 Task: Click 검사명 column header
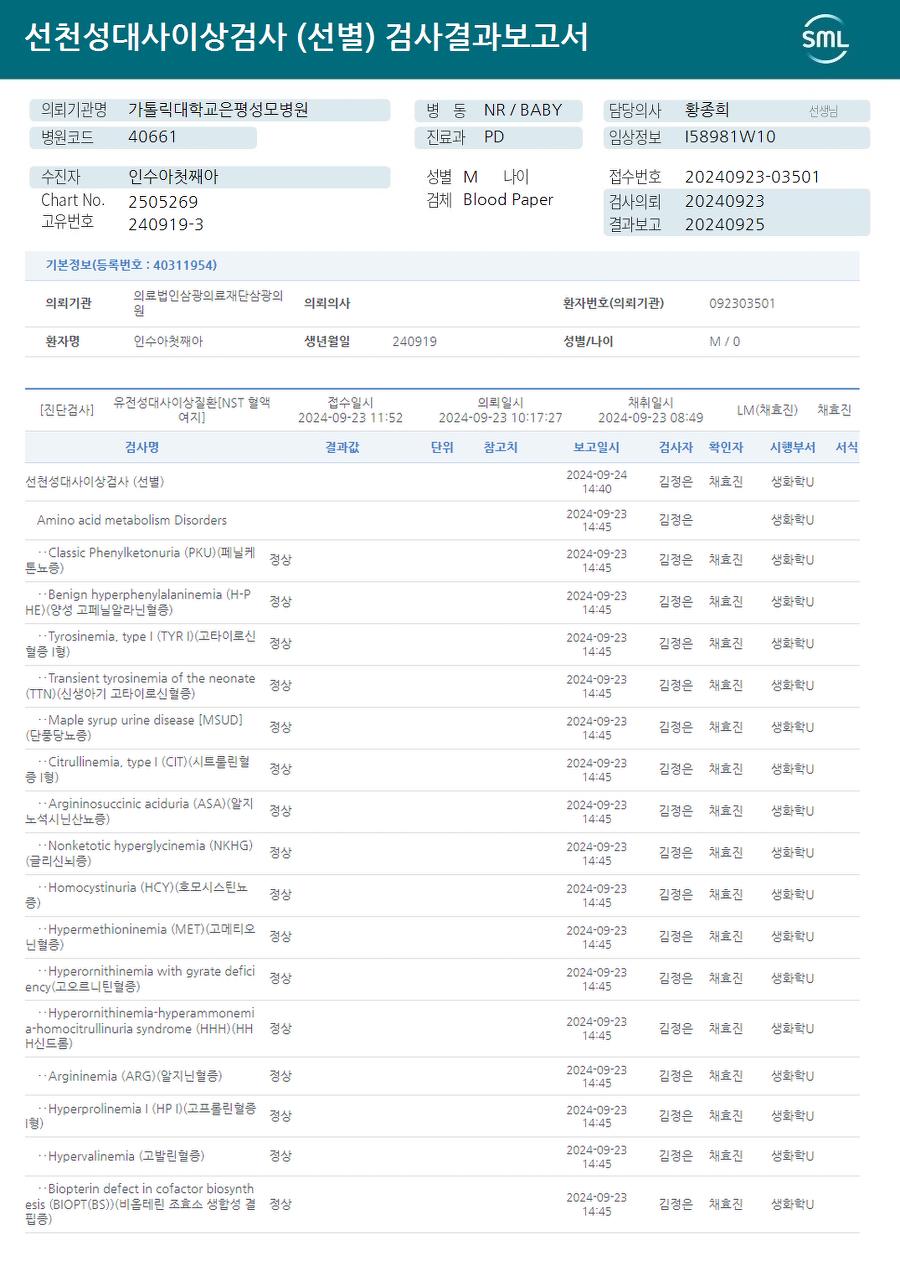142,447
